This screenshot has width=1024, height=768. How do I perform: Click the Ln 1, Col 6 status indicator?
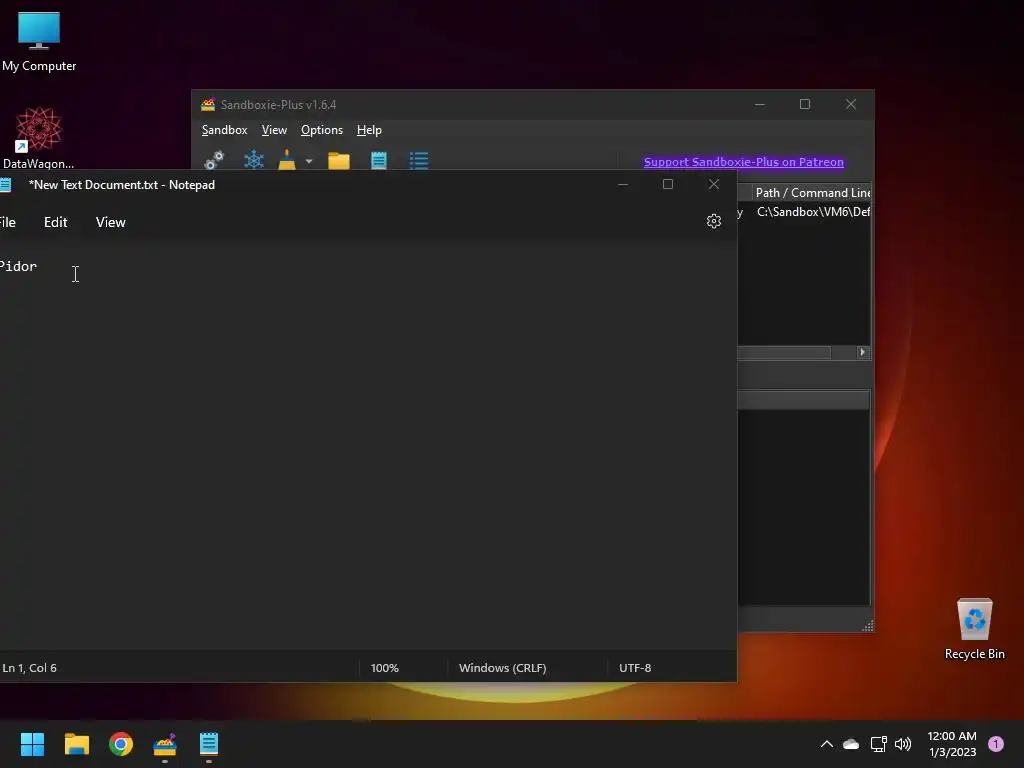29,668
